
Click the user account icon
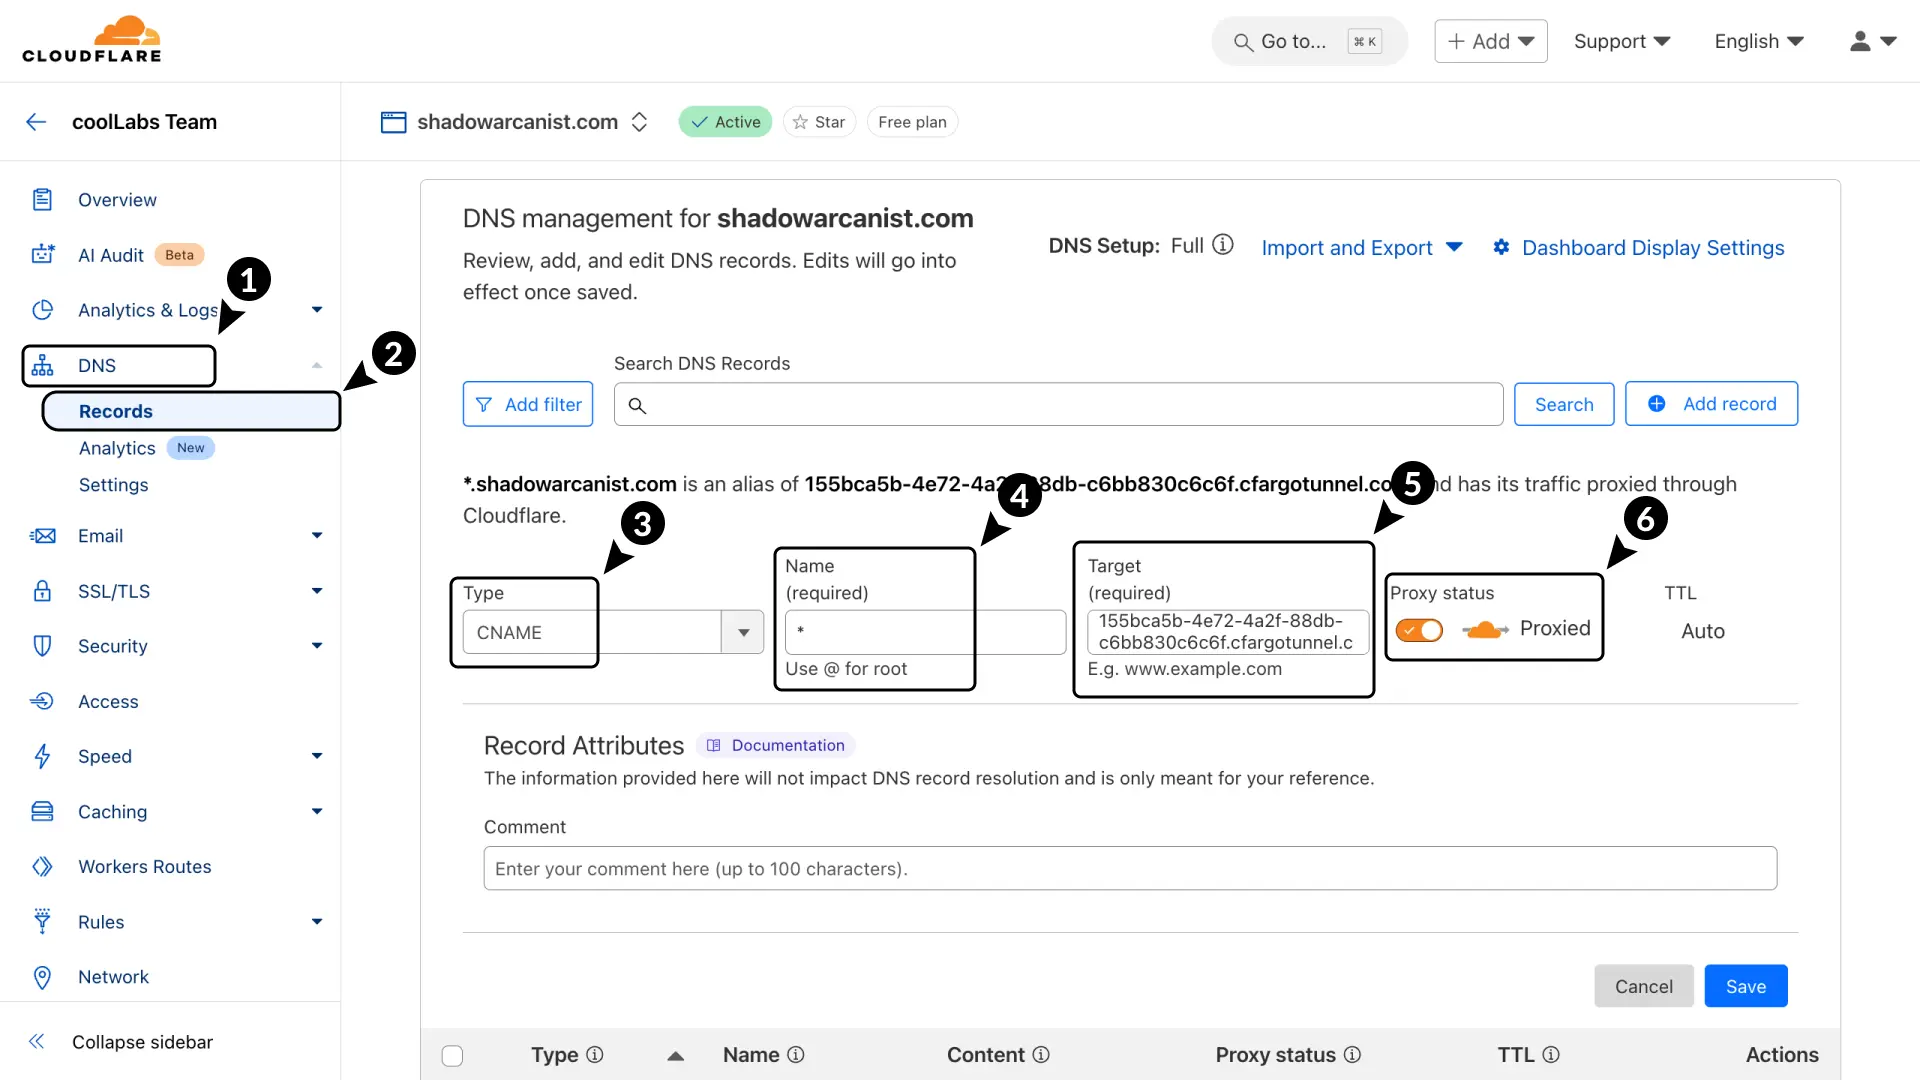coord(1860,41)
